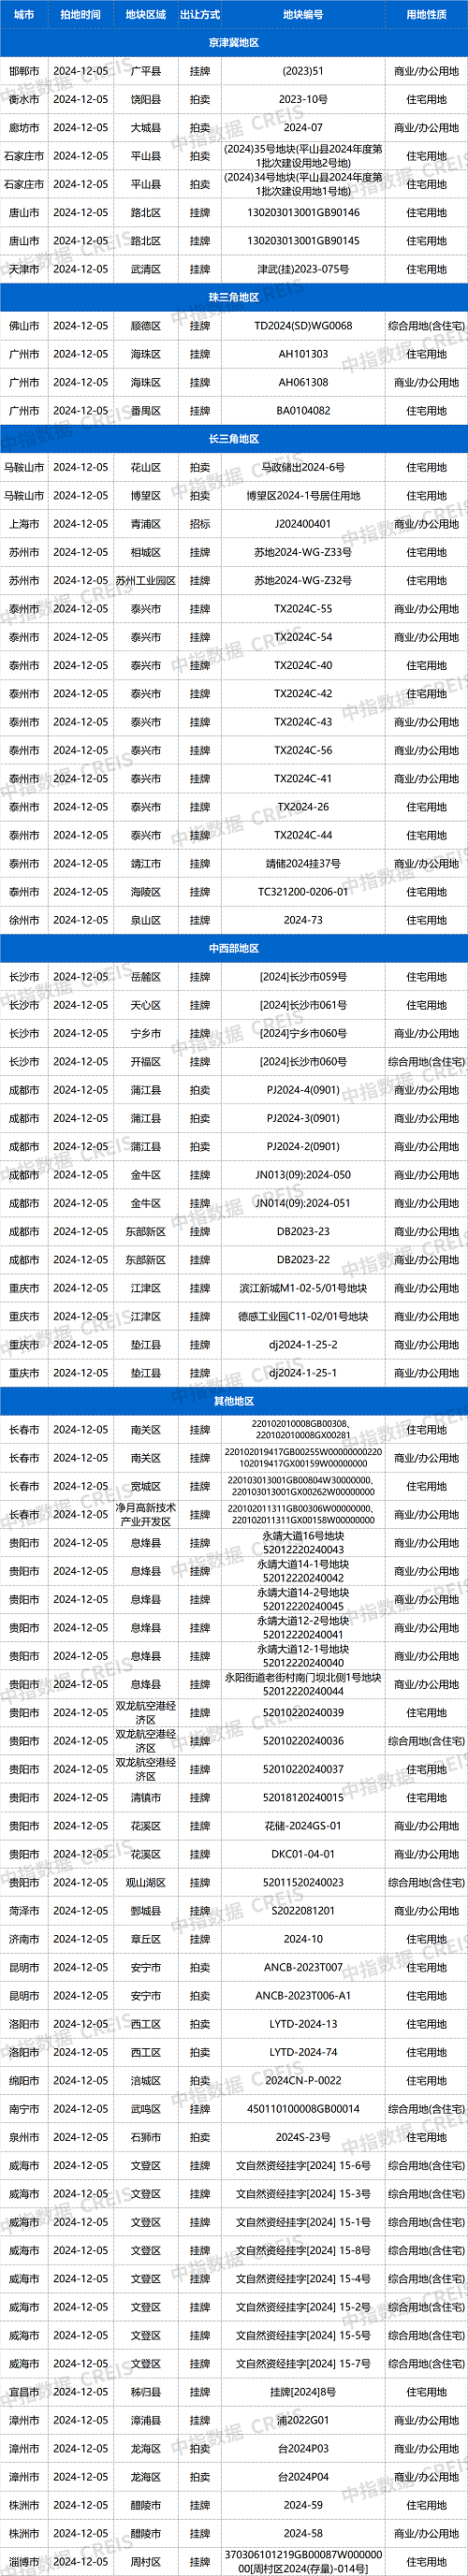The height and width of the screenshot is (2576, 468).
Task: Click parcel 苏地2024-WG-Z33号
Action: click(x=303, y=552)
